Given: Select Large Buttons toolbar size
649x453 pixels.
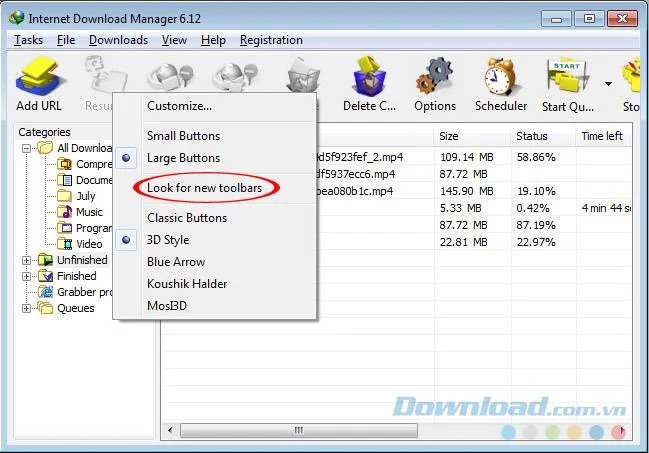Looking at the screenshot, I should (183, 158).
